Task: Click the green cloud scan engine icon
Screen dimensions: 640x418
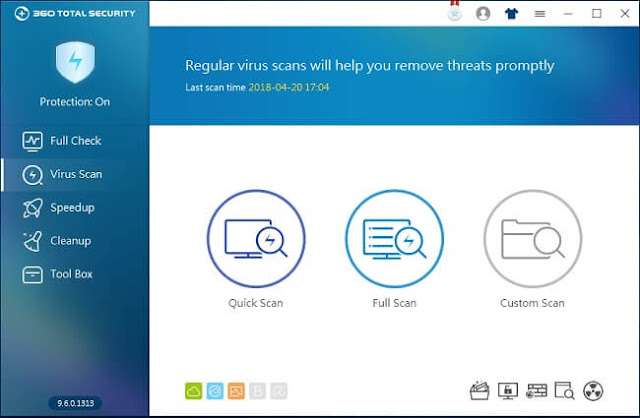Action: point(193,391)
